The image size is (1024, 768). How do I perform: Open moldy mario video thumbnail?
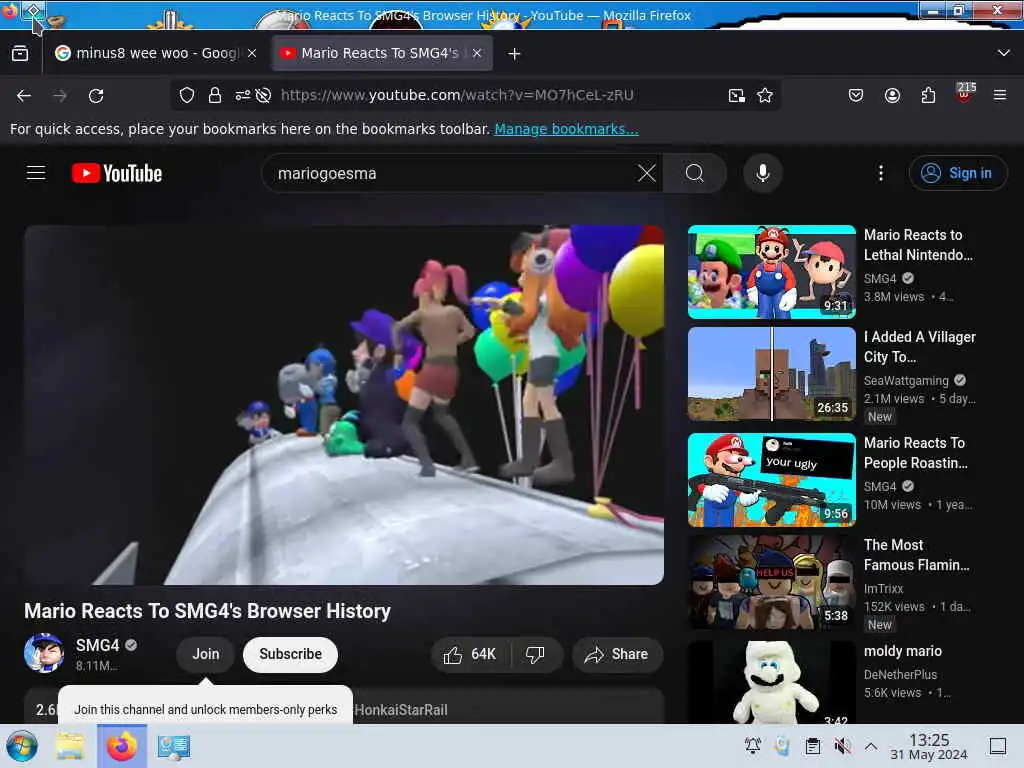(x=772, y=682)
